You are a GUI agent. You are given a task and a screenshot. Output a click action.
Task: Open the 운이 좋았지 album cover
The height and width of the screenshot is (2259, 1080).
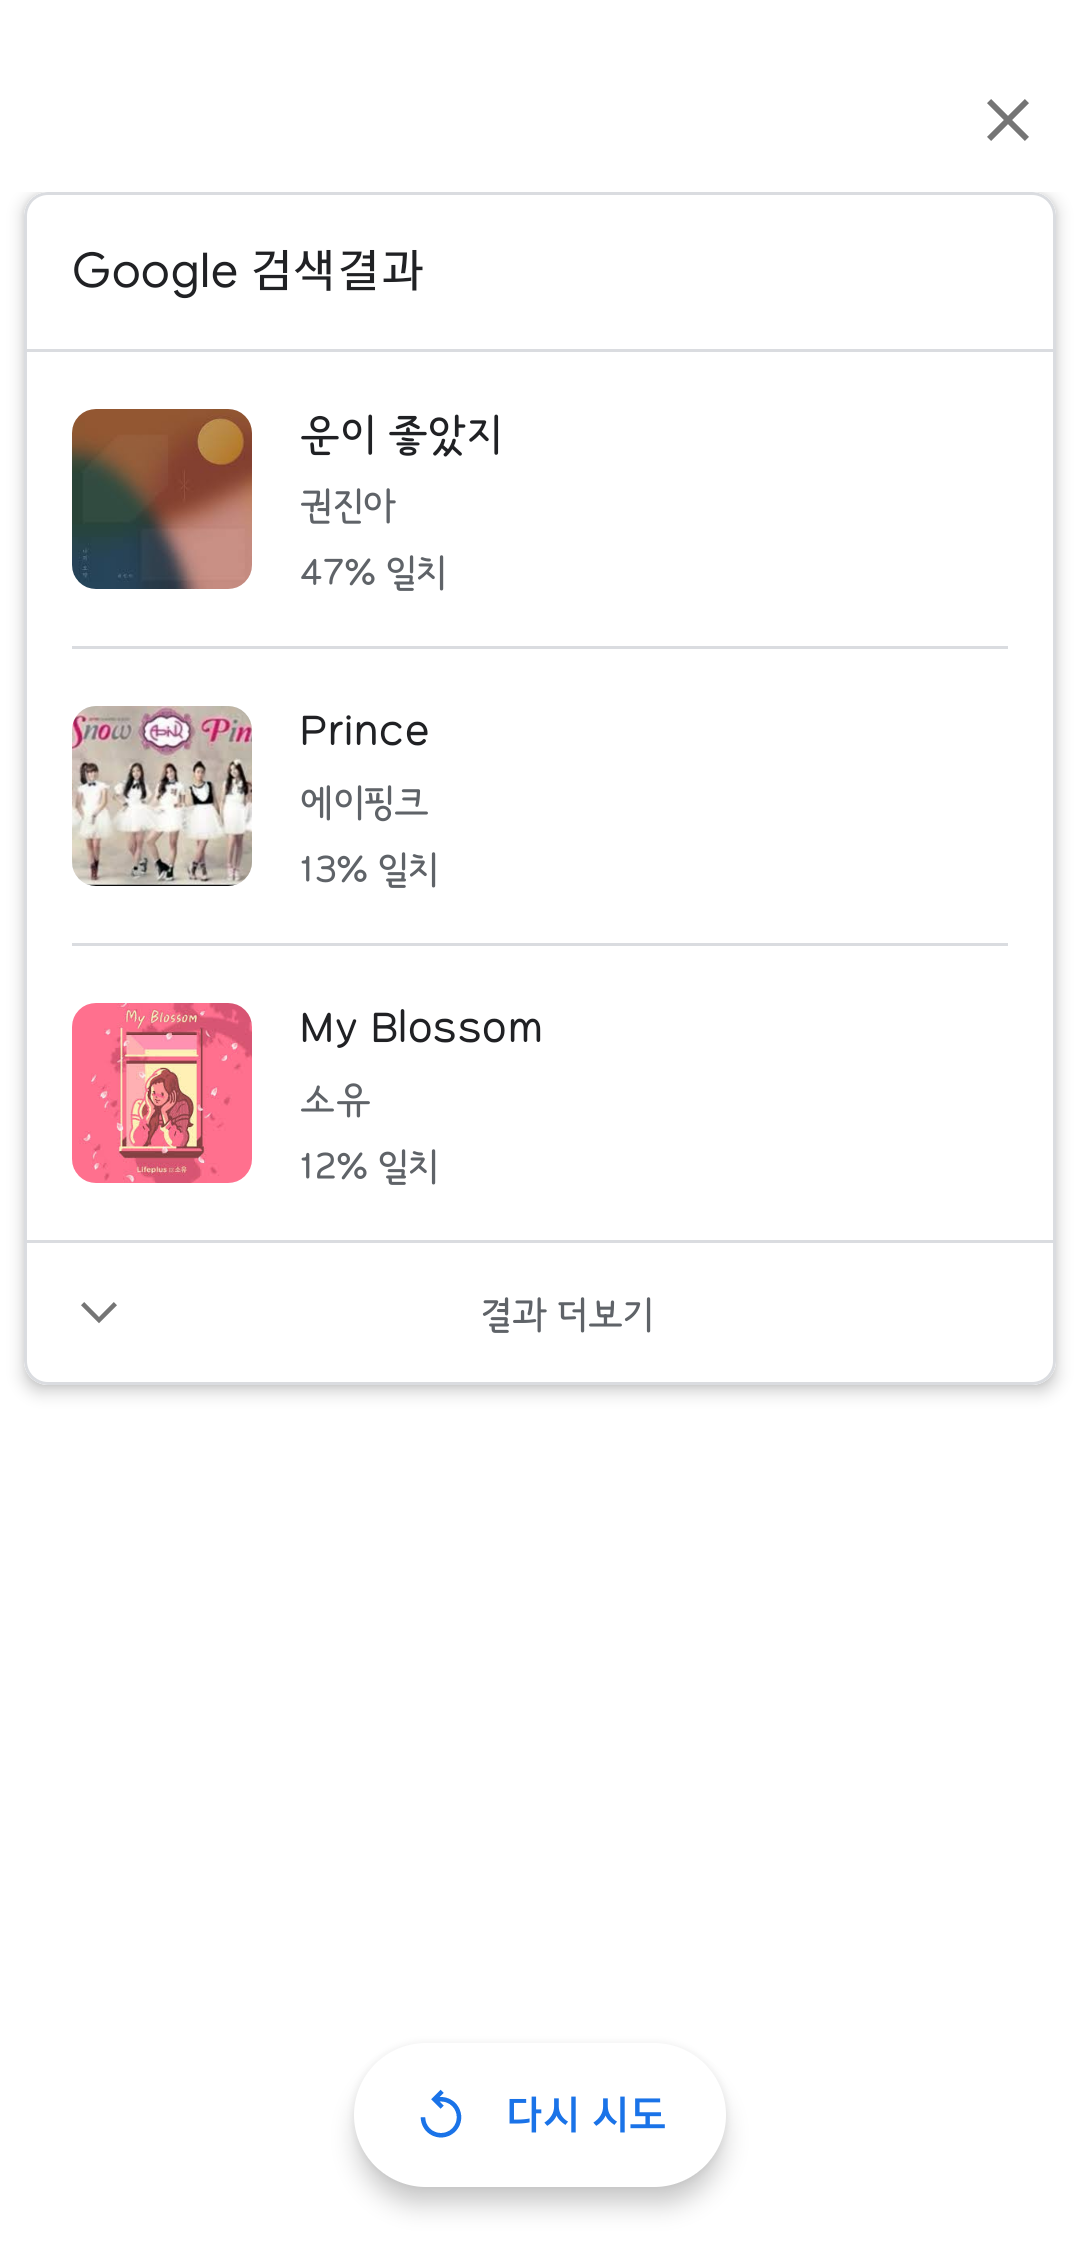click(162, 499)
